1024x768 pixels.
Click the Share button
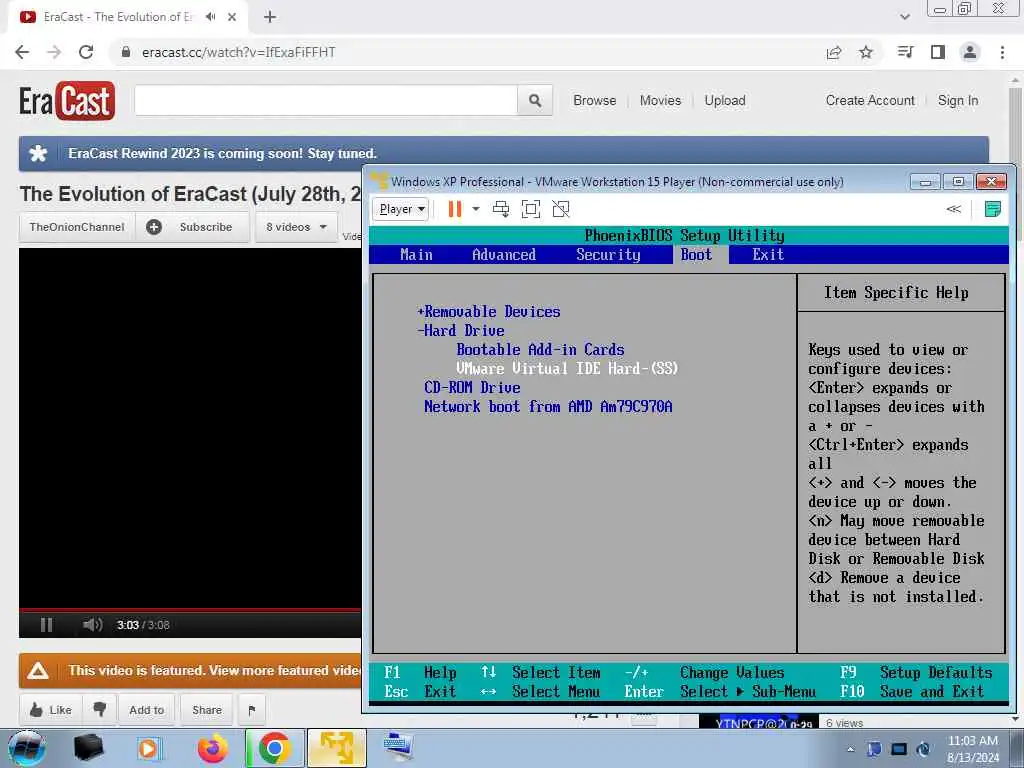[x=207, y=710]
